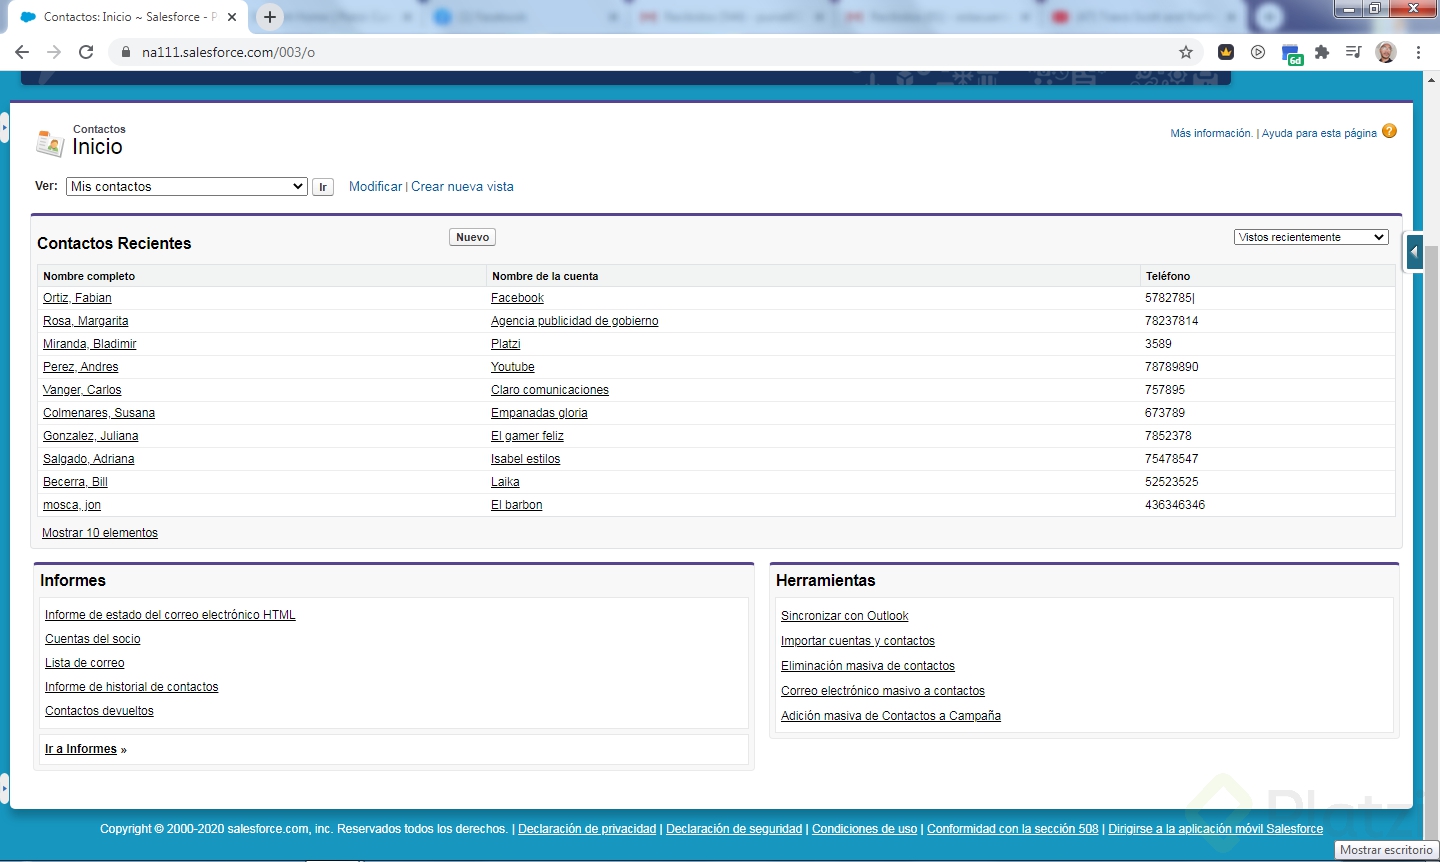Open contact Ortiz, Fabian

point(77,298)
